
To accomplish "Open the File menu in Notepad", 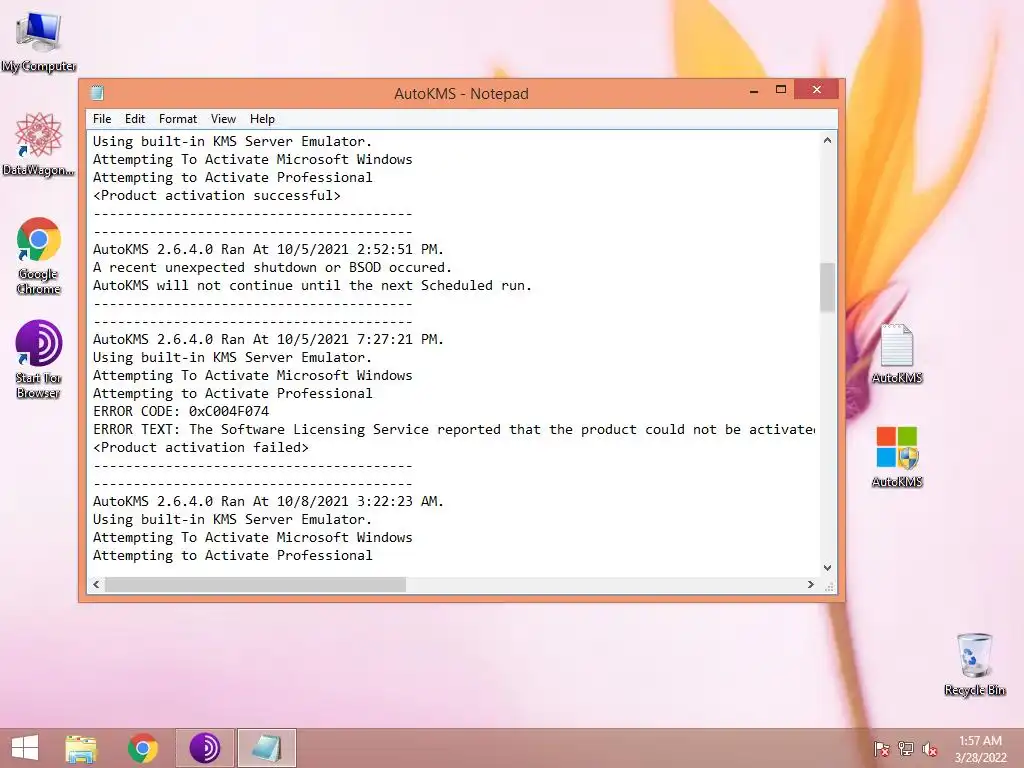I will [x=102, y=119].
